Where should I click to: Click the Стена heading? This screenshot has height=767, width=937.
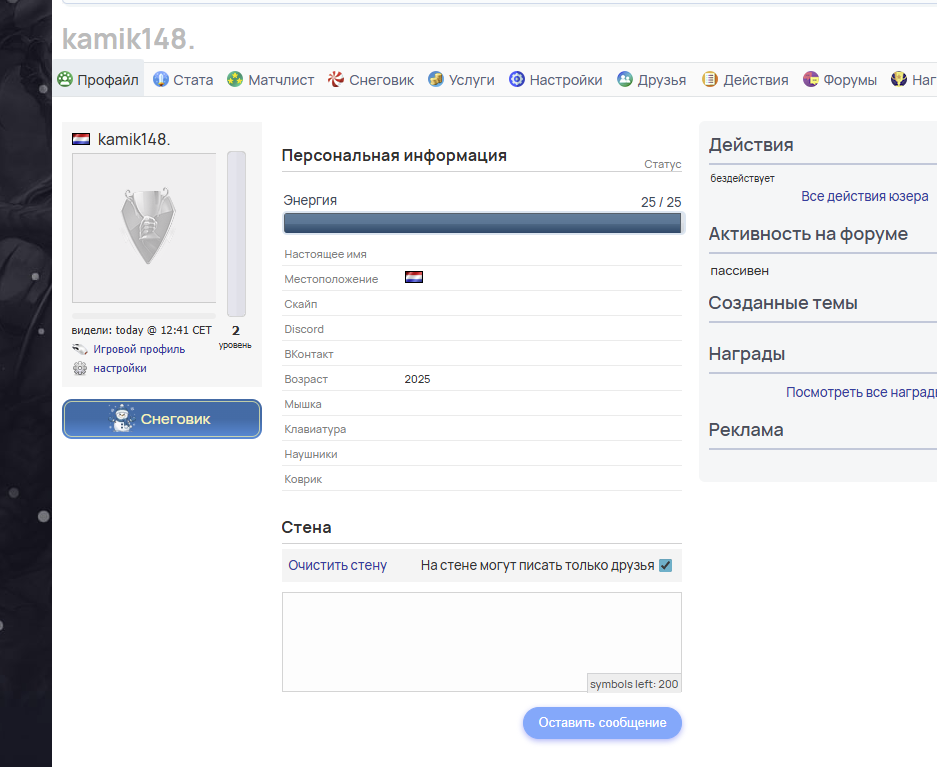306,527
